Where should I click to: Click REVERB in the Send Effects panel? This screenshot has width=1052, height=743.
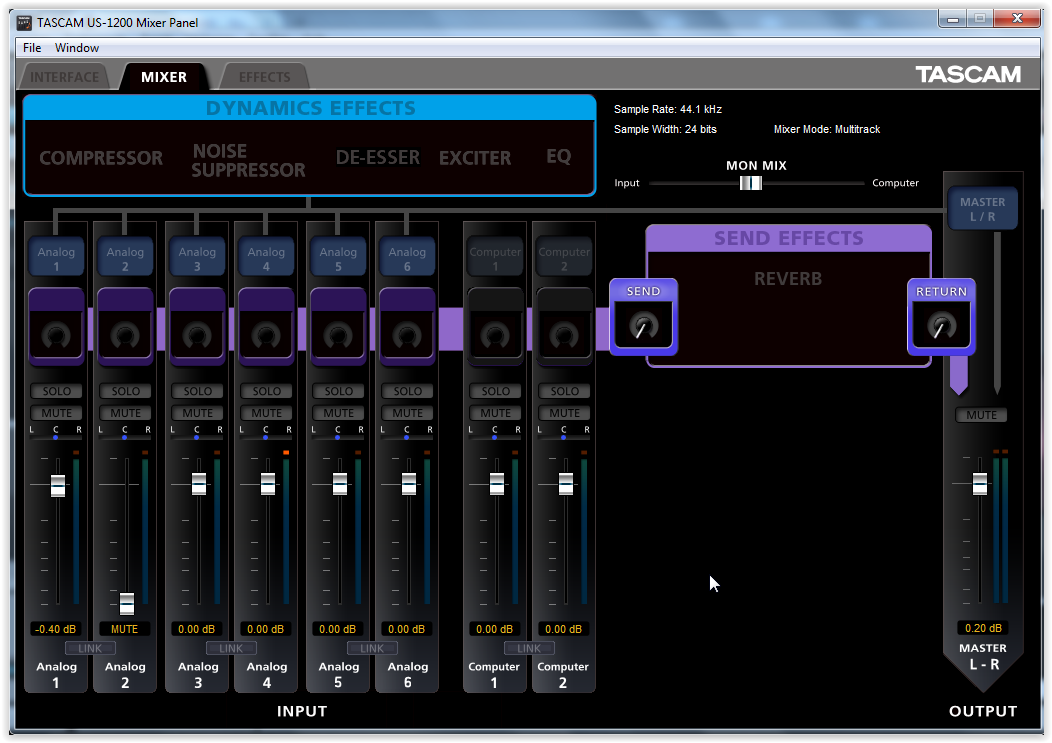pos(788,279)
